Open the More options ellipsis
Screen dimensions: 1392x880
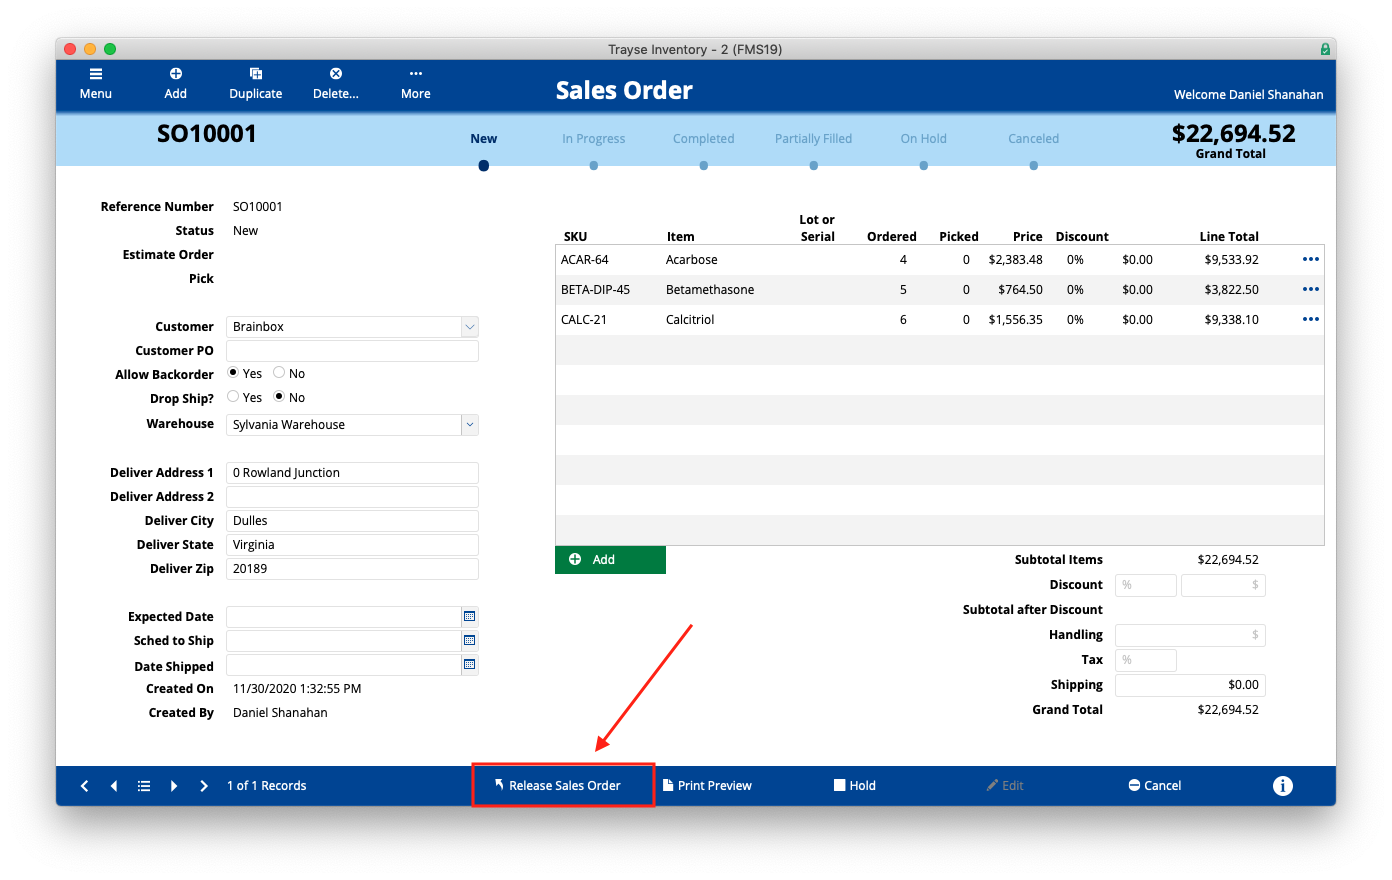[x=416, y=74]
